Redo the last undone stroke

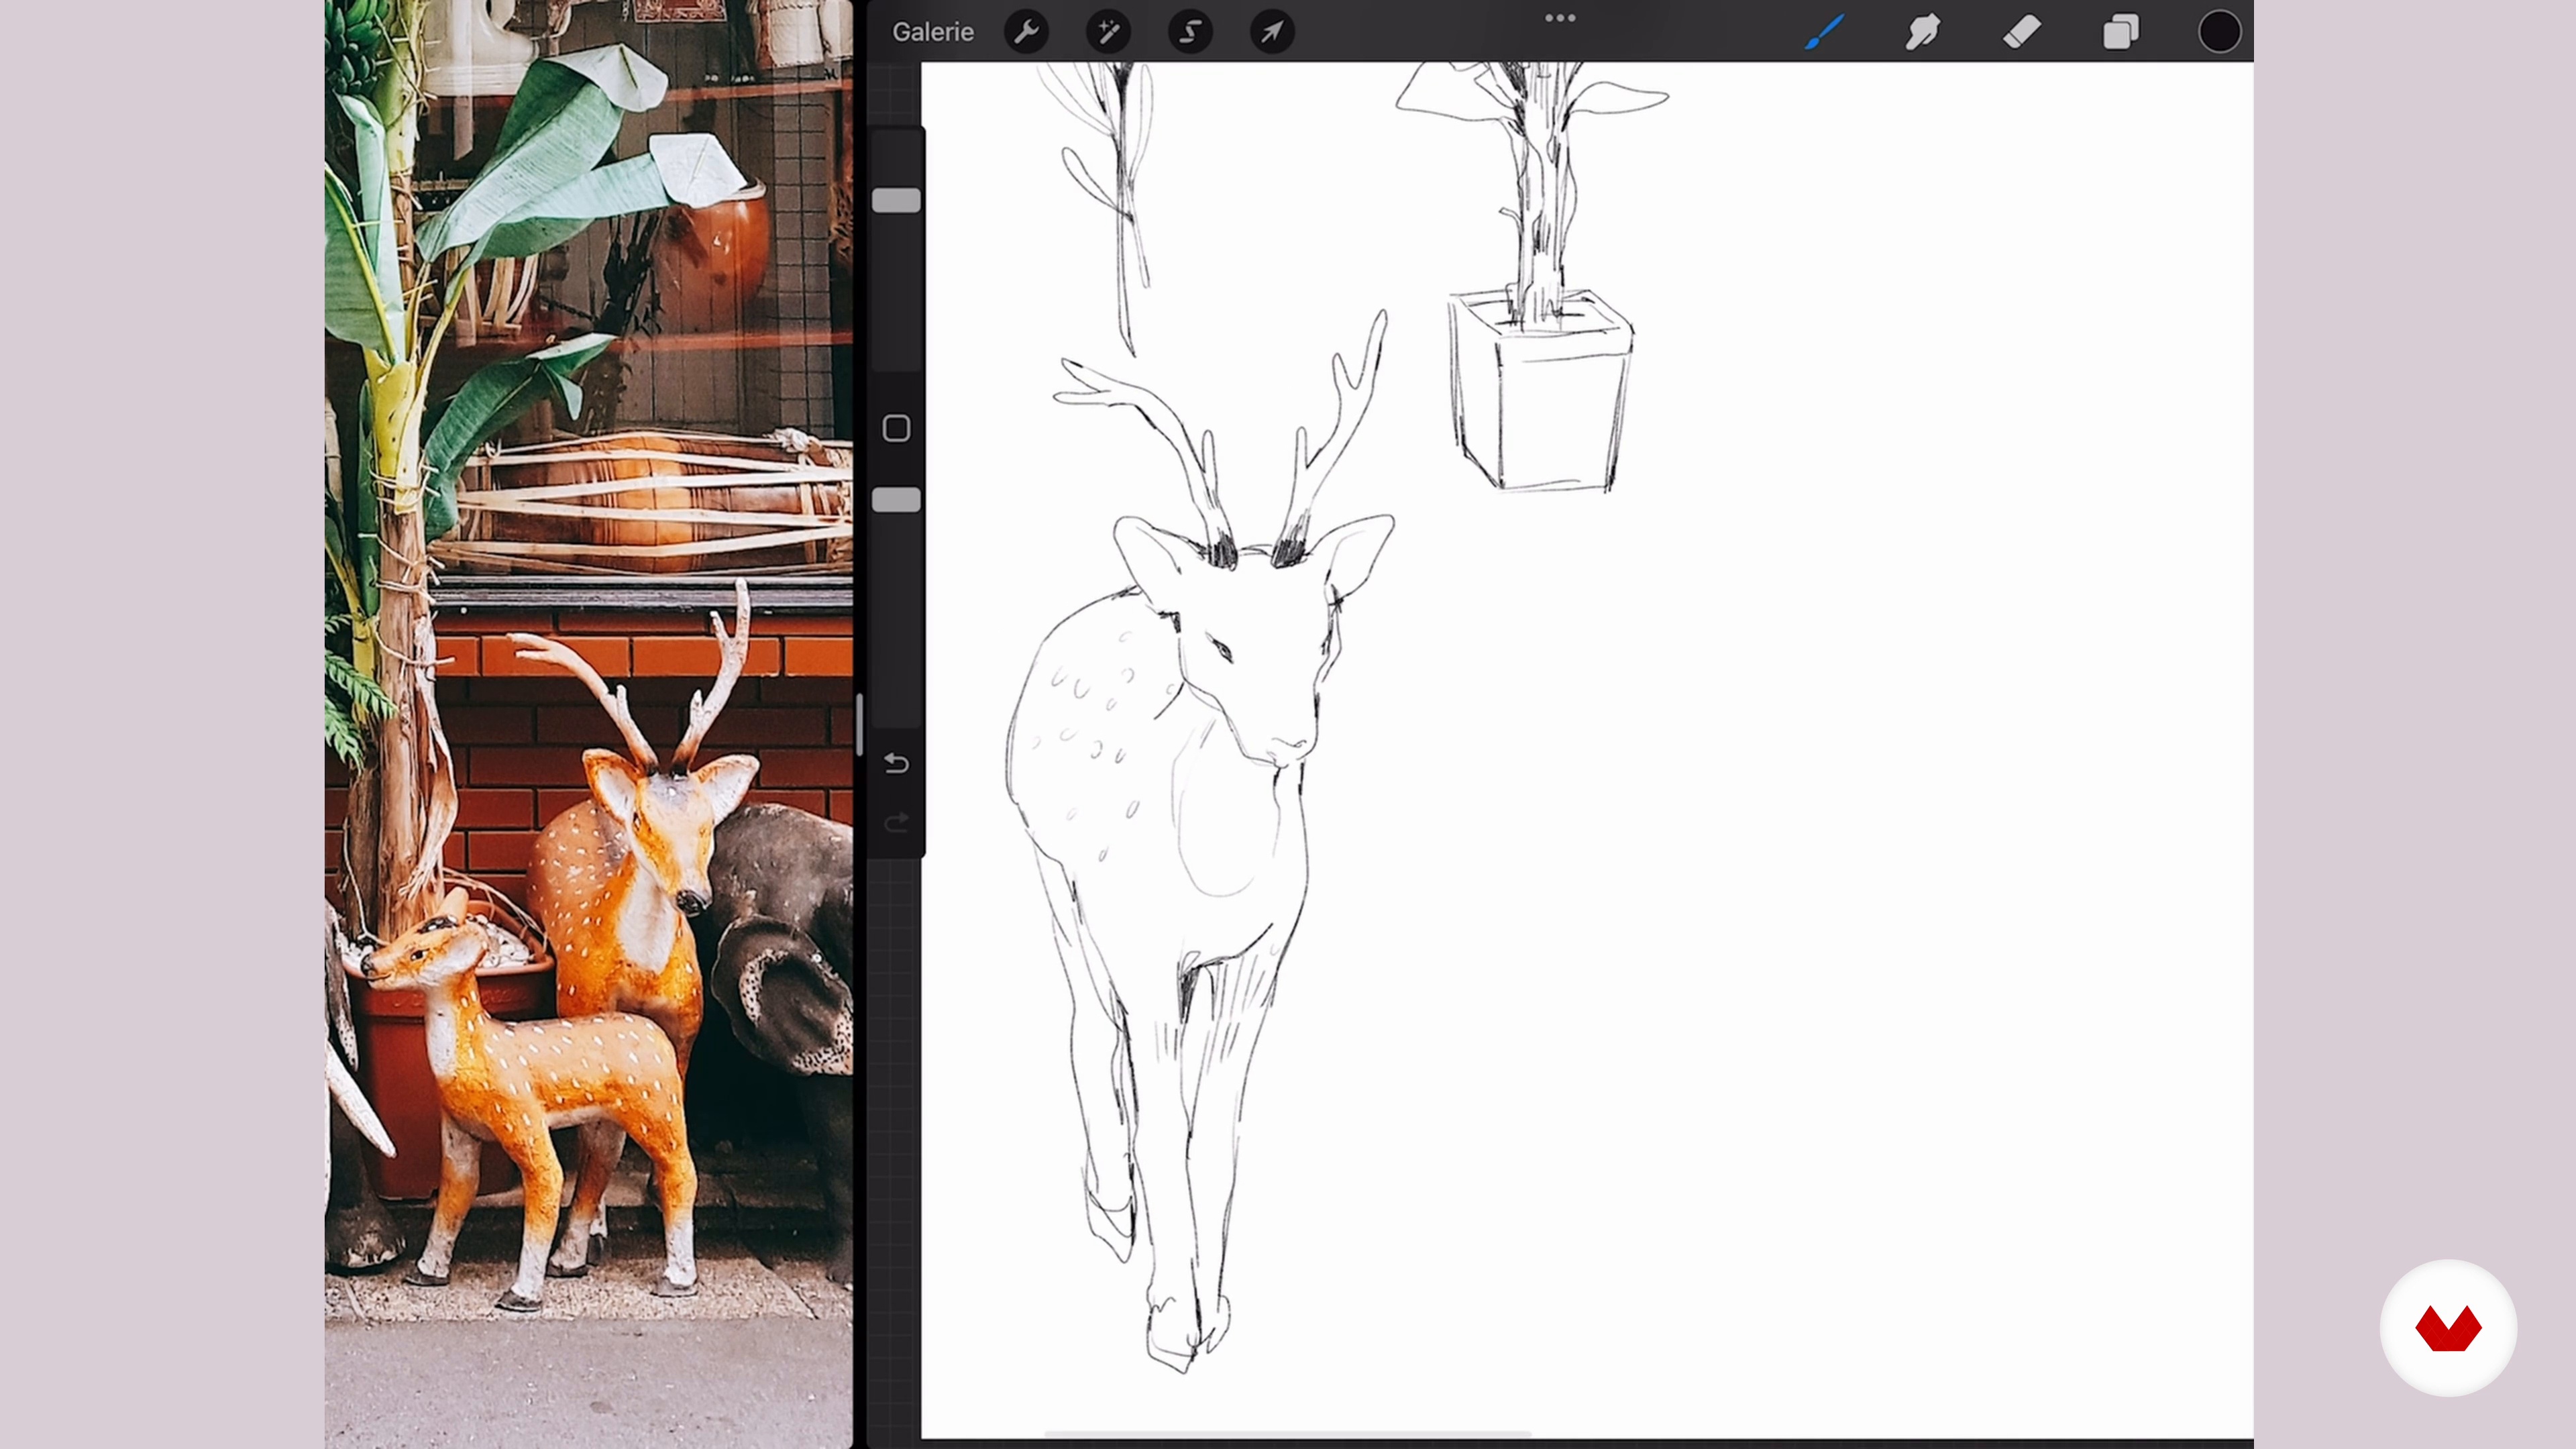pos(897,822)
